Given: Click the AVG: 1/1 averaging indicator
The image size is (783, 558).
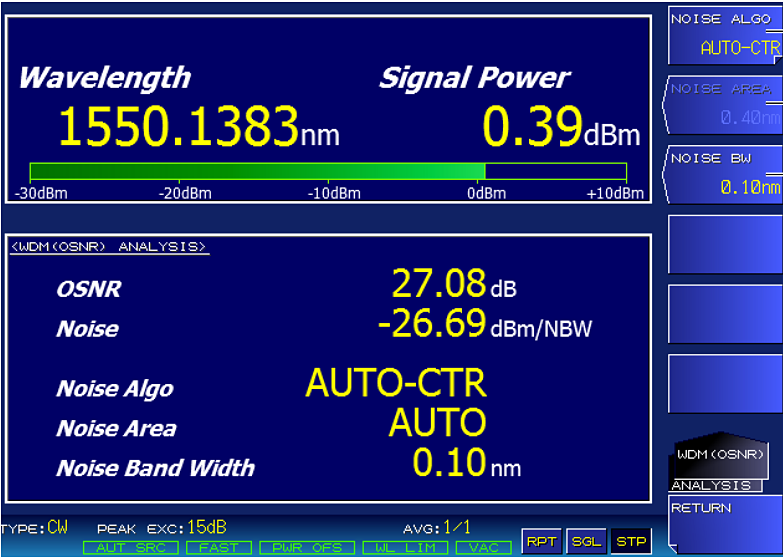Looking at the screenshot, I should tap(435, 527).
